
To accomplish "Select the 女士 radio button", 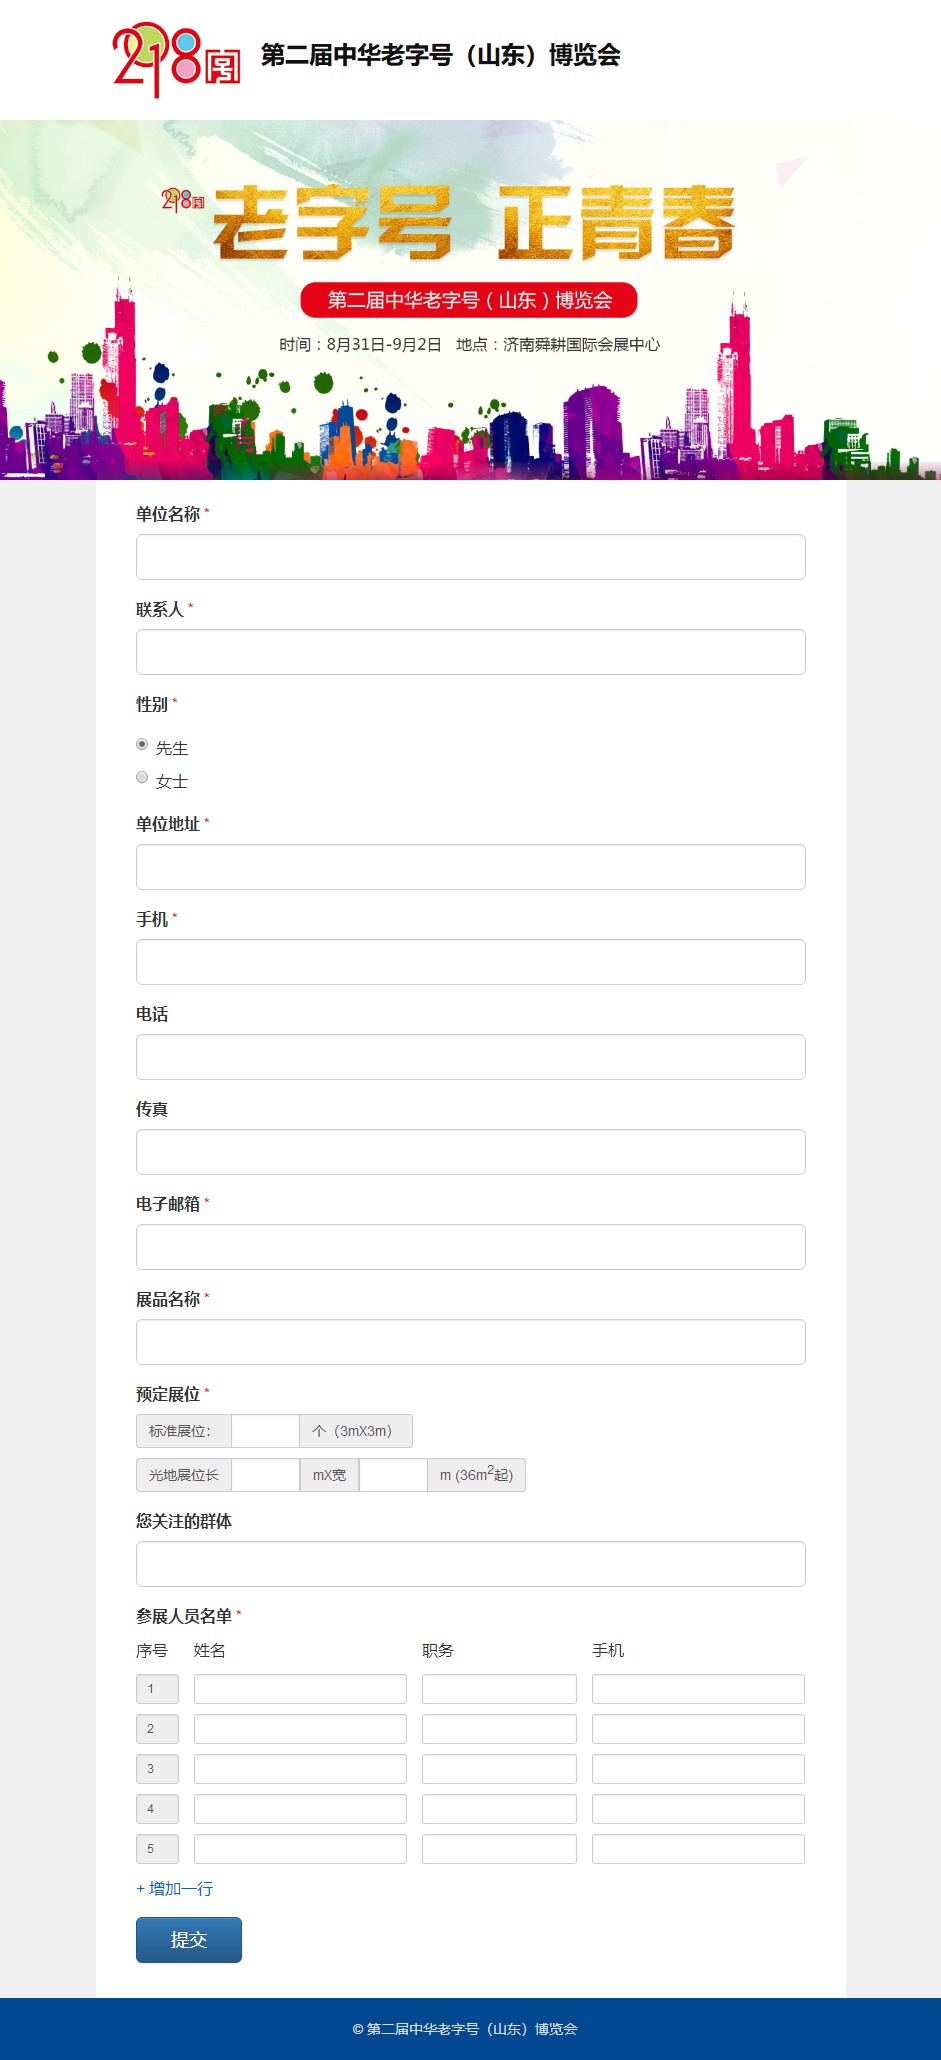I will pos(142,777).
